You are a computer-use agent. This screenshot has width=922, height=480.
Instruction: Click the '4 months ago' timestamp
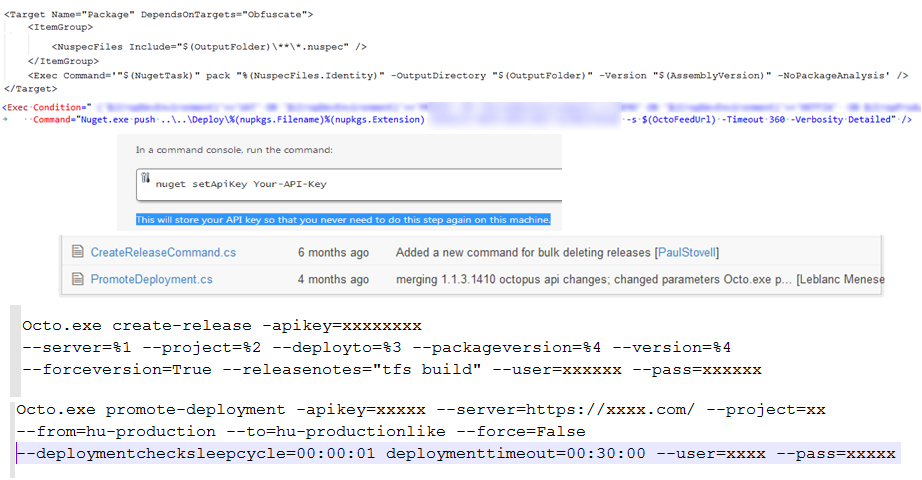333,279
